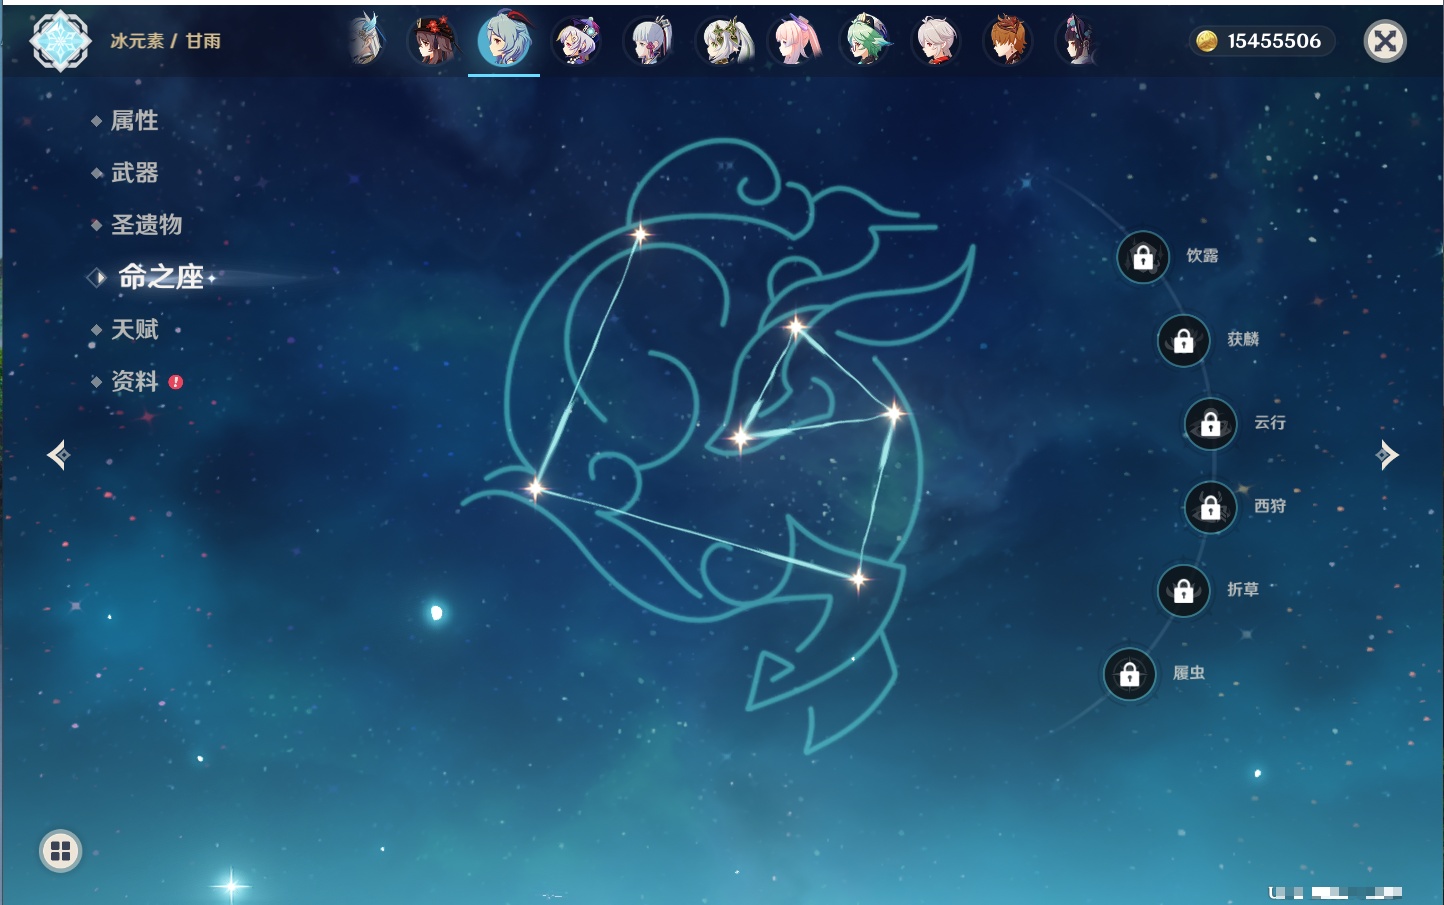Switch to the Qiqi character portrait
Viewport: 1444px width, 905px height.
coord(576,41)
